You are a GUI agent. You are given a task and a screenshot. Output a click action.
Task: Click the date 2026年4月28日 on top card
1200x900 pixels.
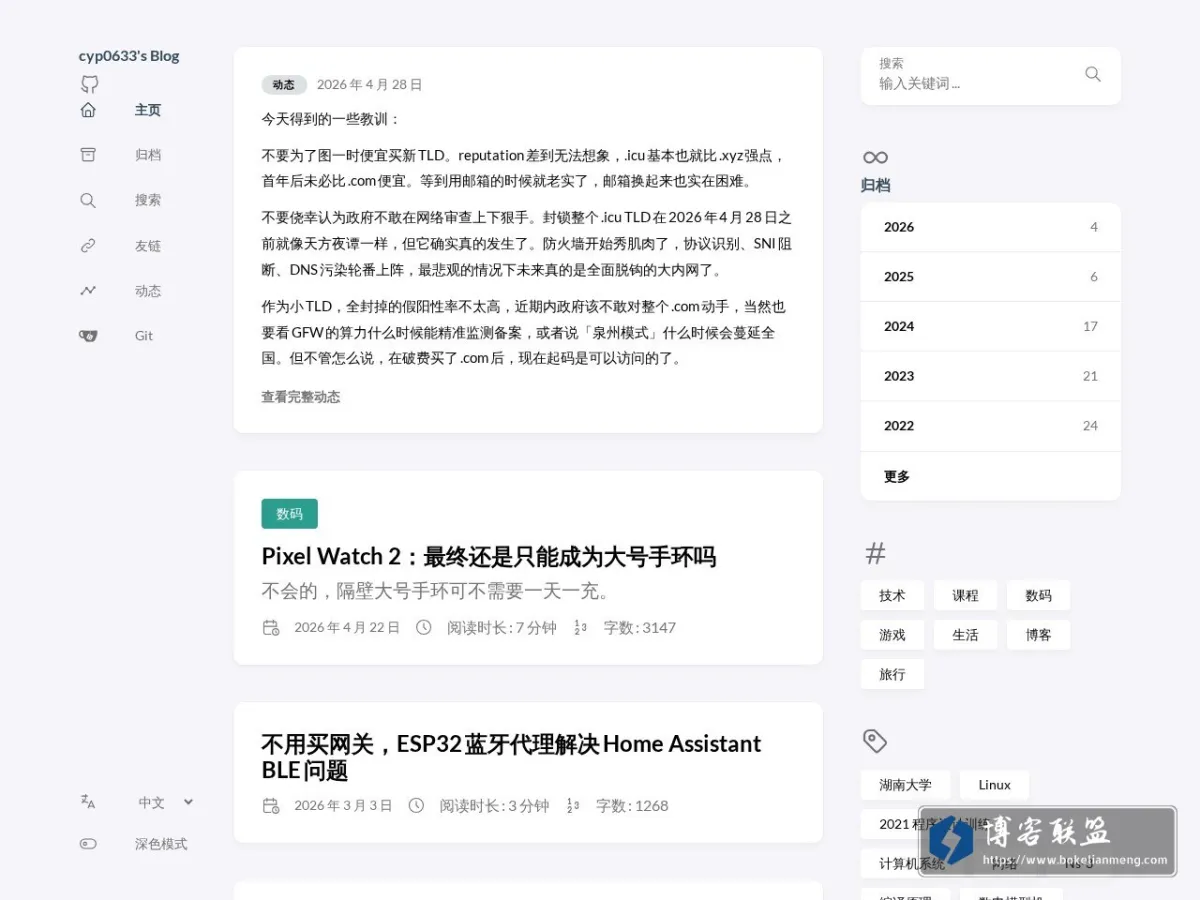[x=370, y=85]
